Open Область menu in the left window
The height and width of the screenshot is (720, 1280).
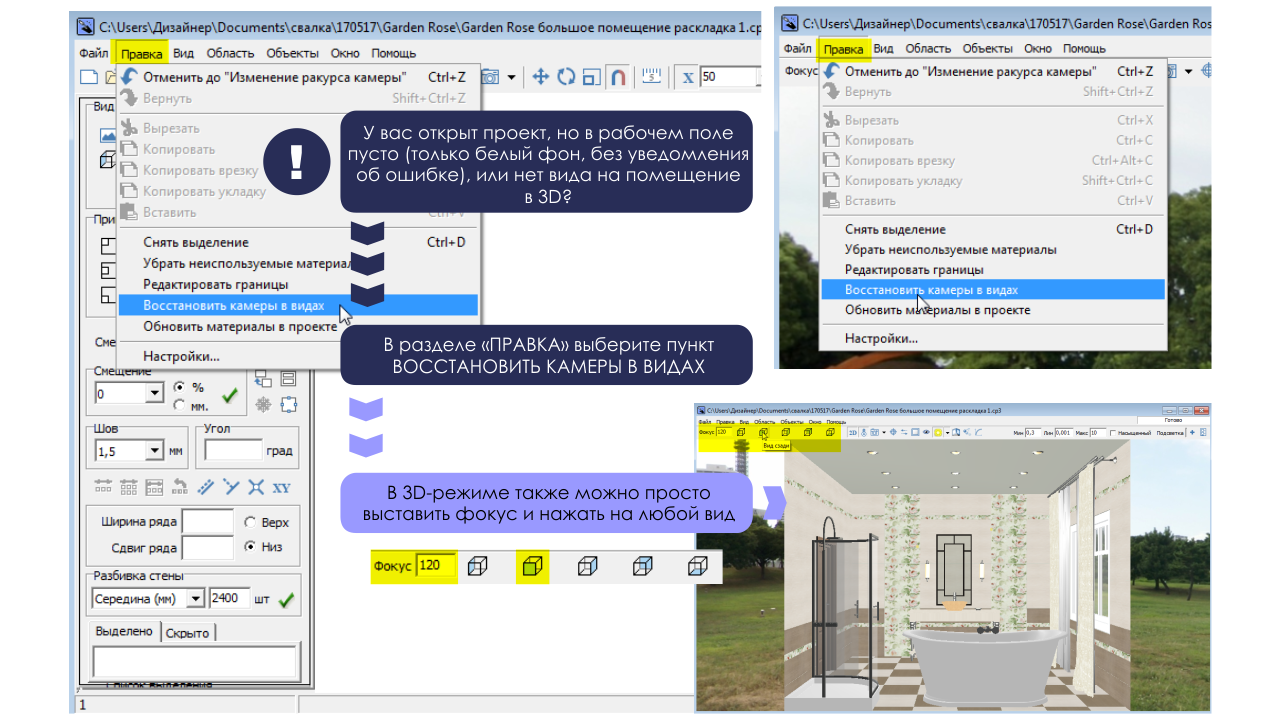(230, 53)
